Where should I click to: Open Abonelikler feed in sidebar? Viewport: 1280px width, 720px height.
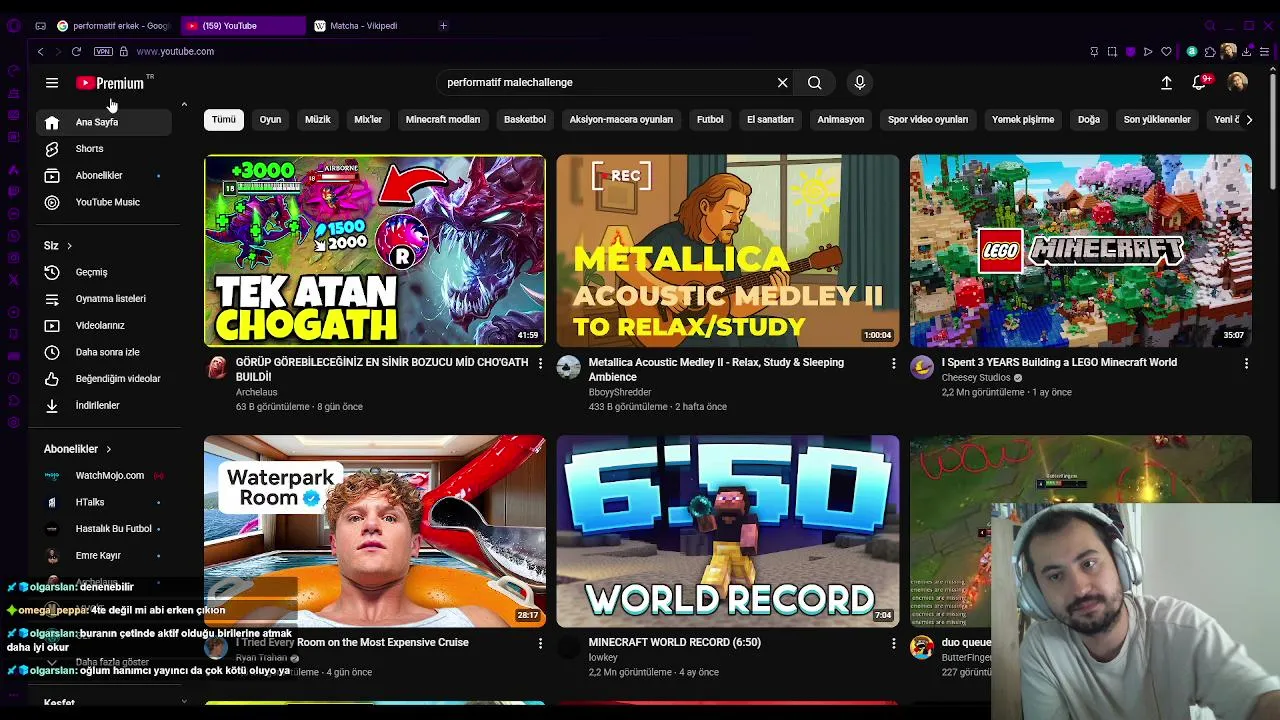[x=104, y=175]
